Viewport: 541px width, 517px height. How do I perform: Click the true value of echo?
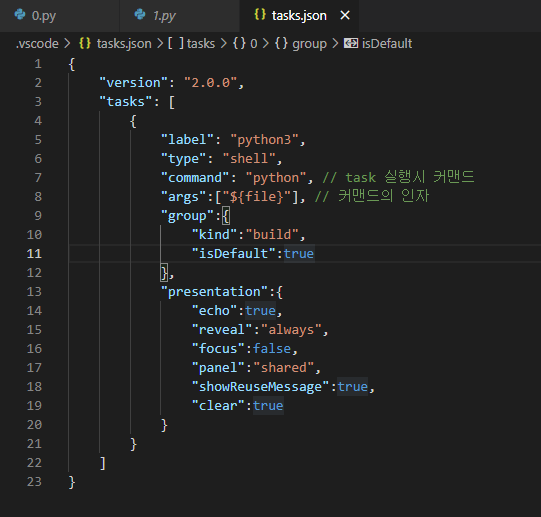[260, 311]
